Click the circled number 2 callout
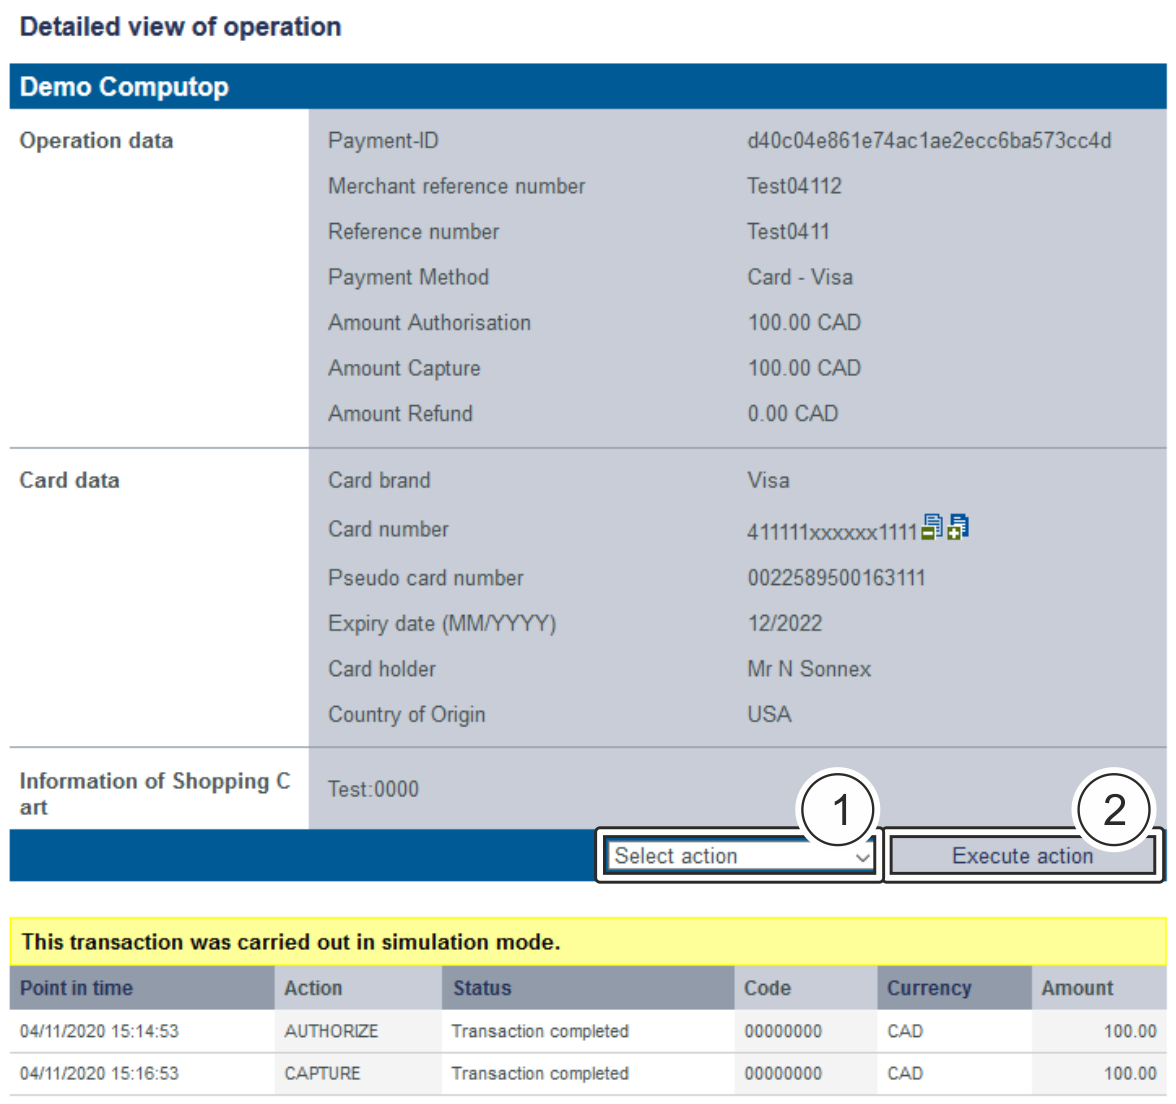 (1114, 809)
